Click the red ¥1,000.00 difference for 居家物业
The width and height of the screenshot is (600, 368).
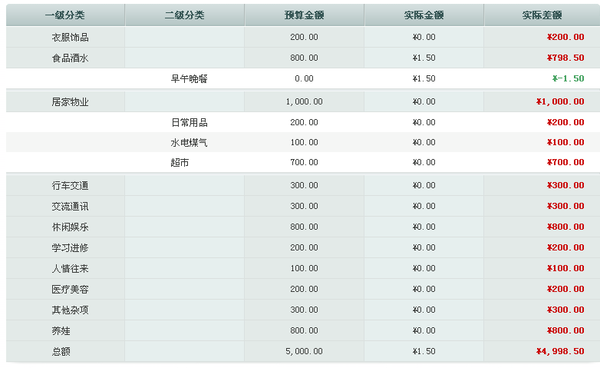tap(560, 102)
